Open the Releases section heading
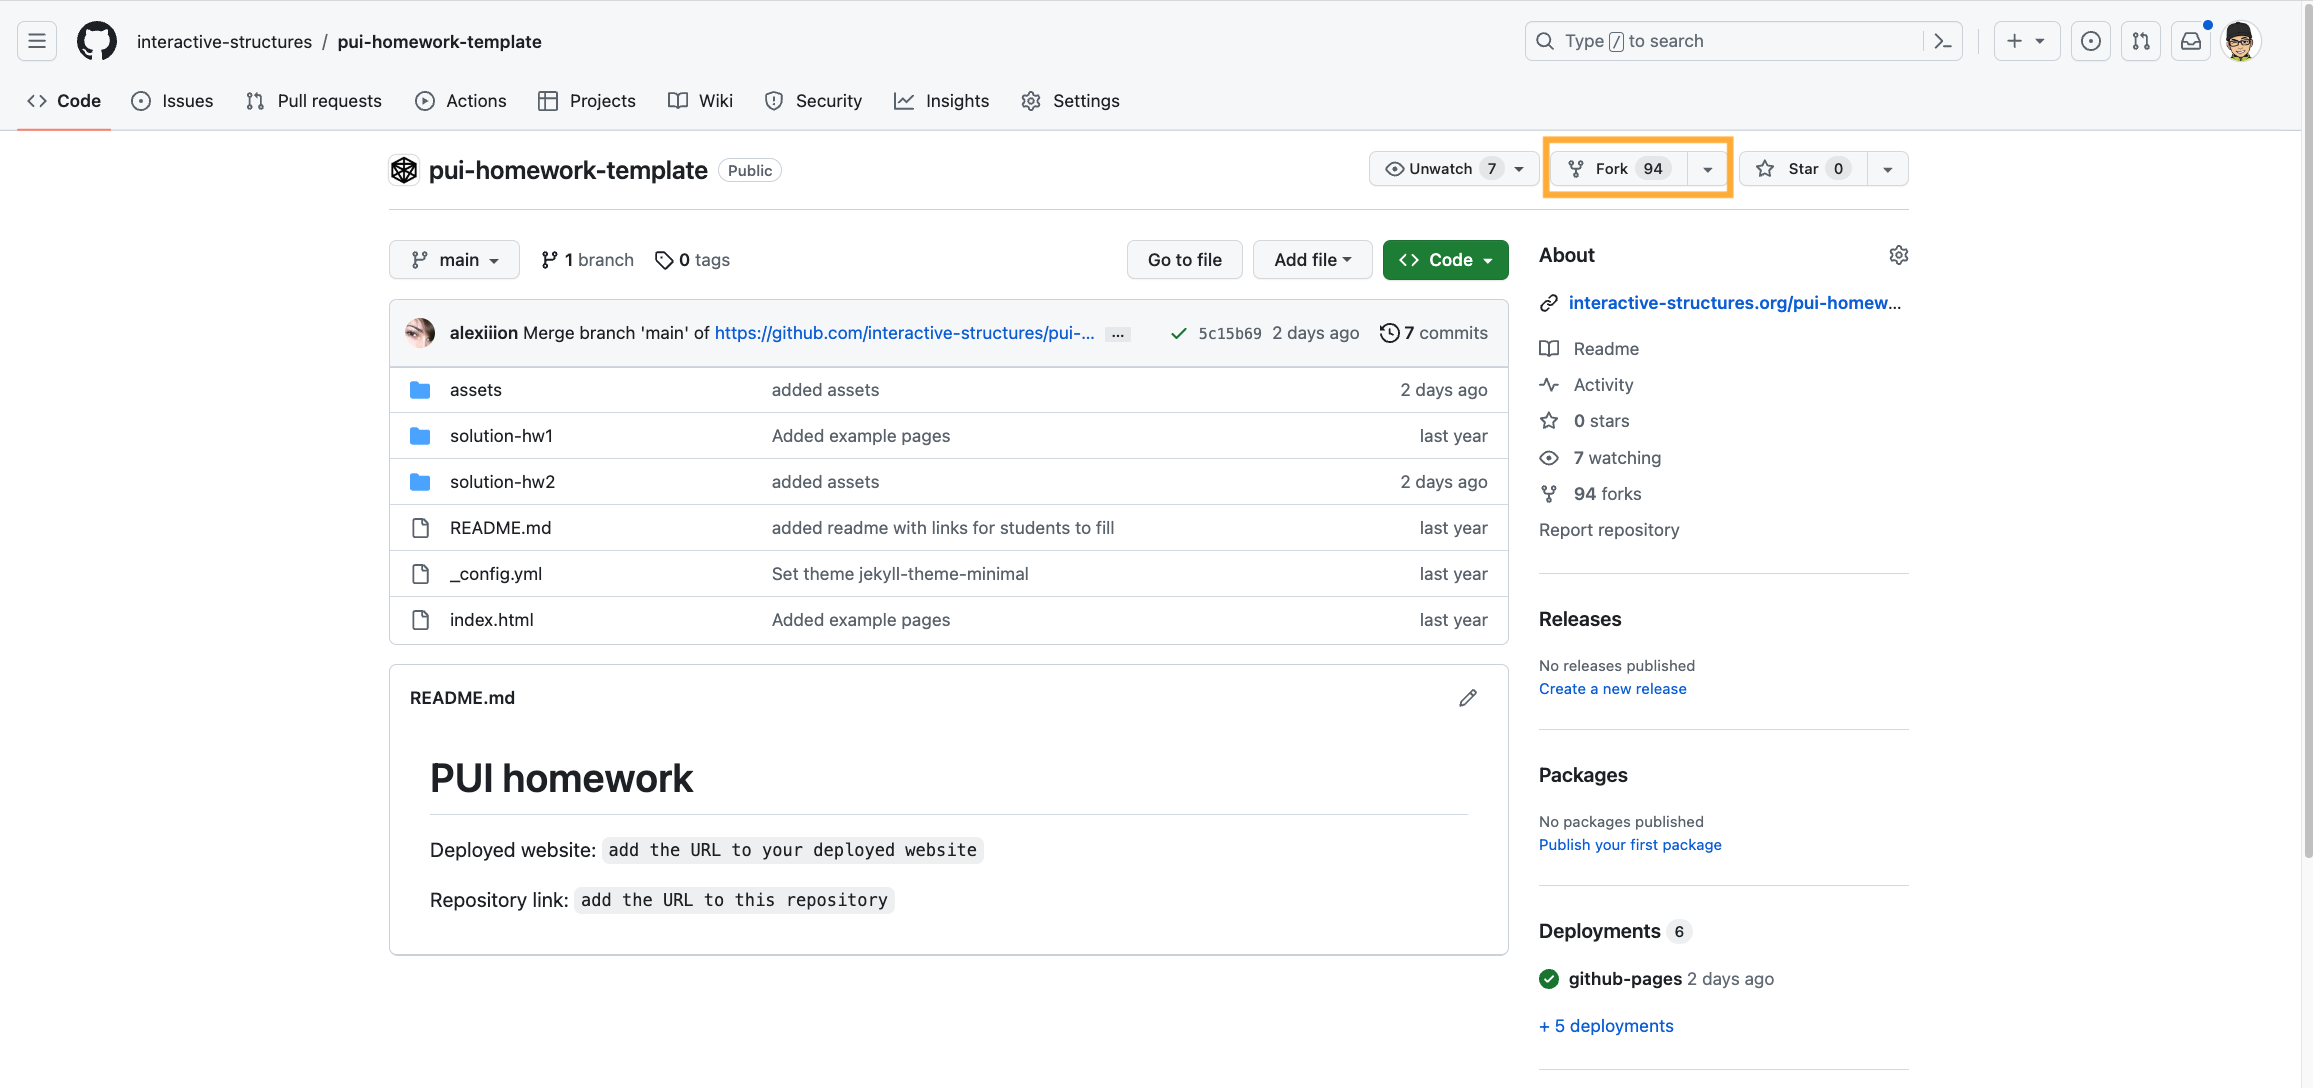 (x=1580, y=619)
